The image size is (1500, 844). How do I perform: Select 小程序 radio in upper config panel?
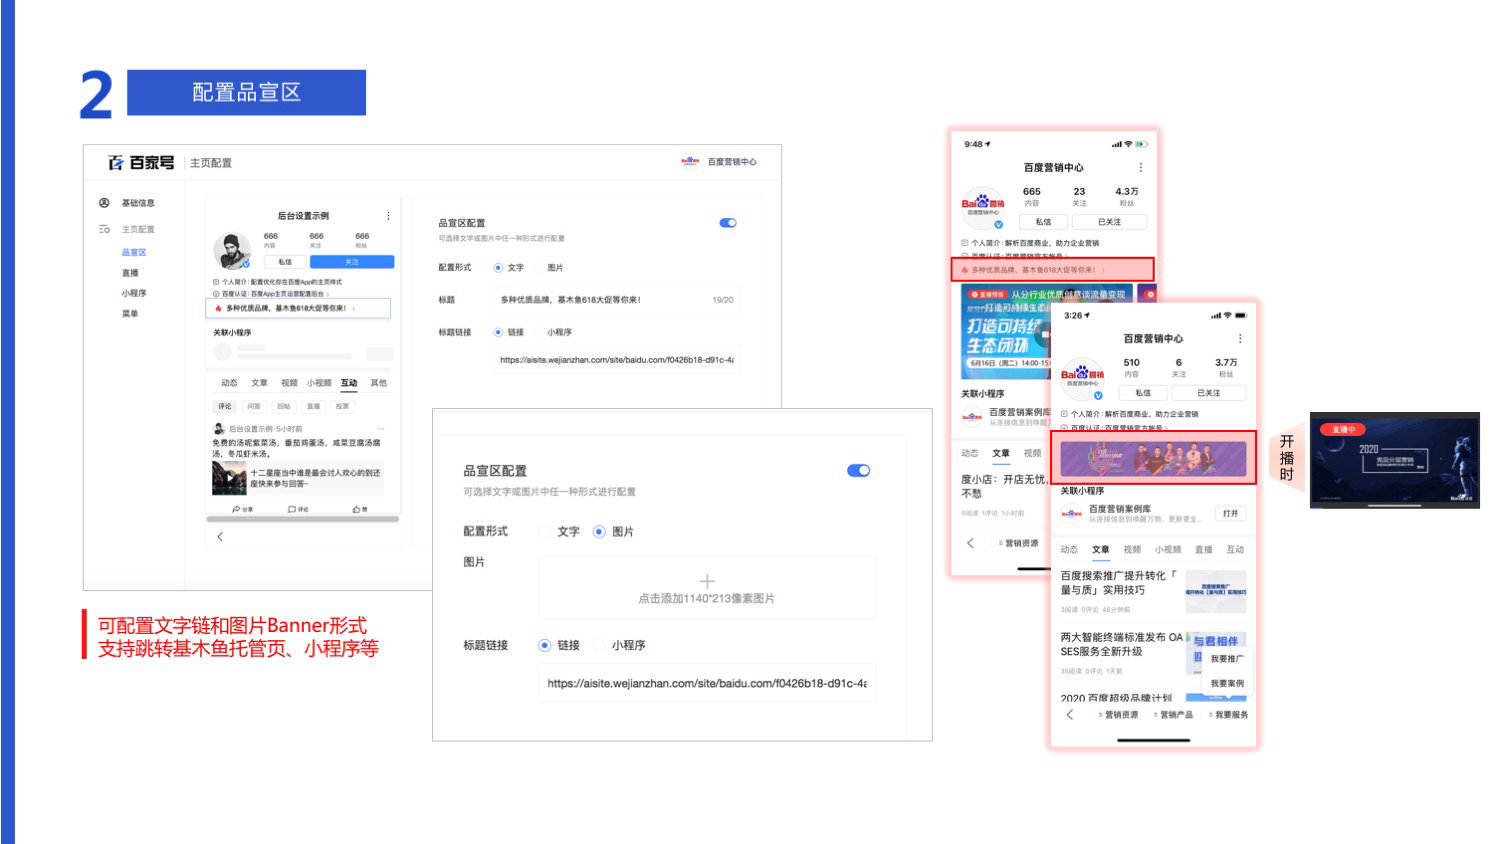coord(539,332)
